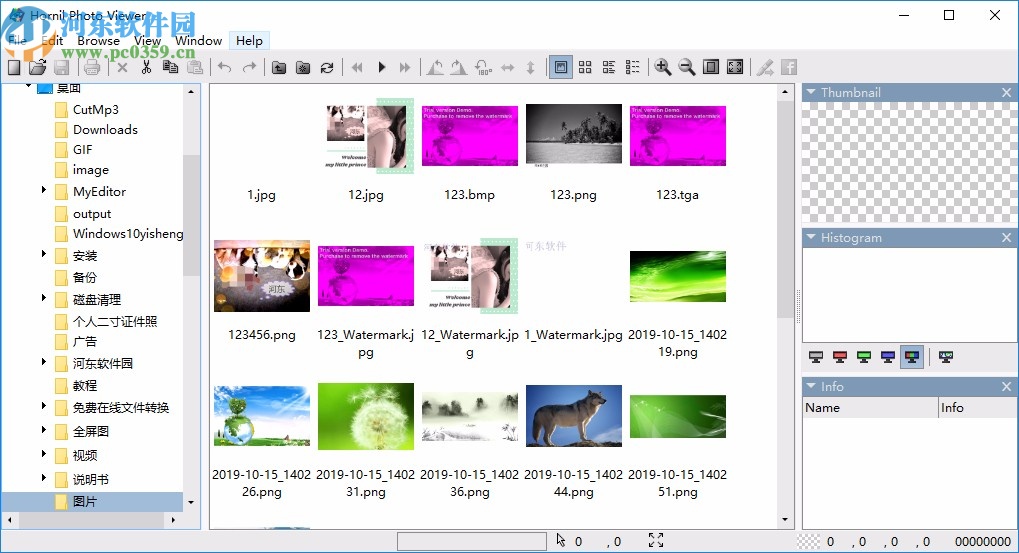The image size is (1019, 553).
Task: Expand the 全屏图 folder node
Action: [x=44, y=430]
